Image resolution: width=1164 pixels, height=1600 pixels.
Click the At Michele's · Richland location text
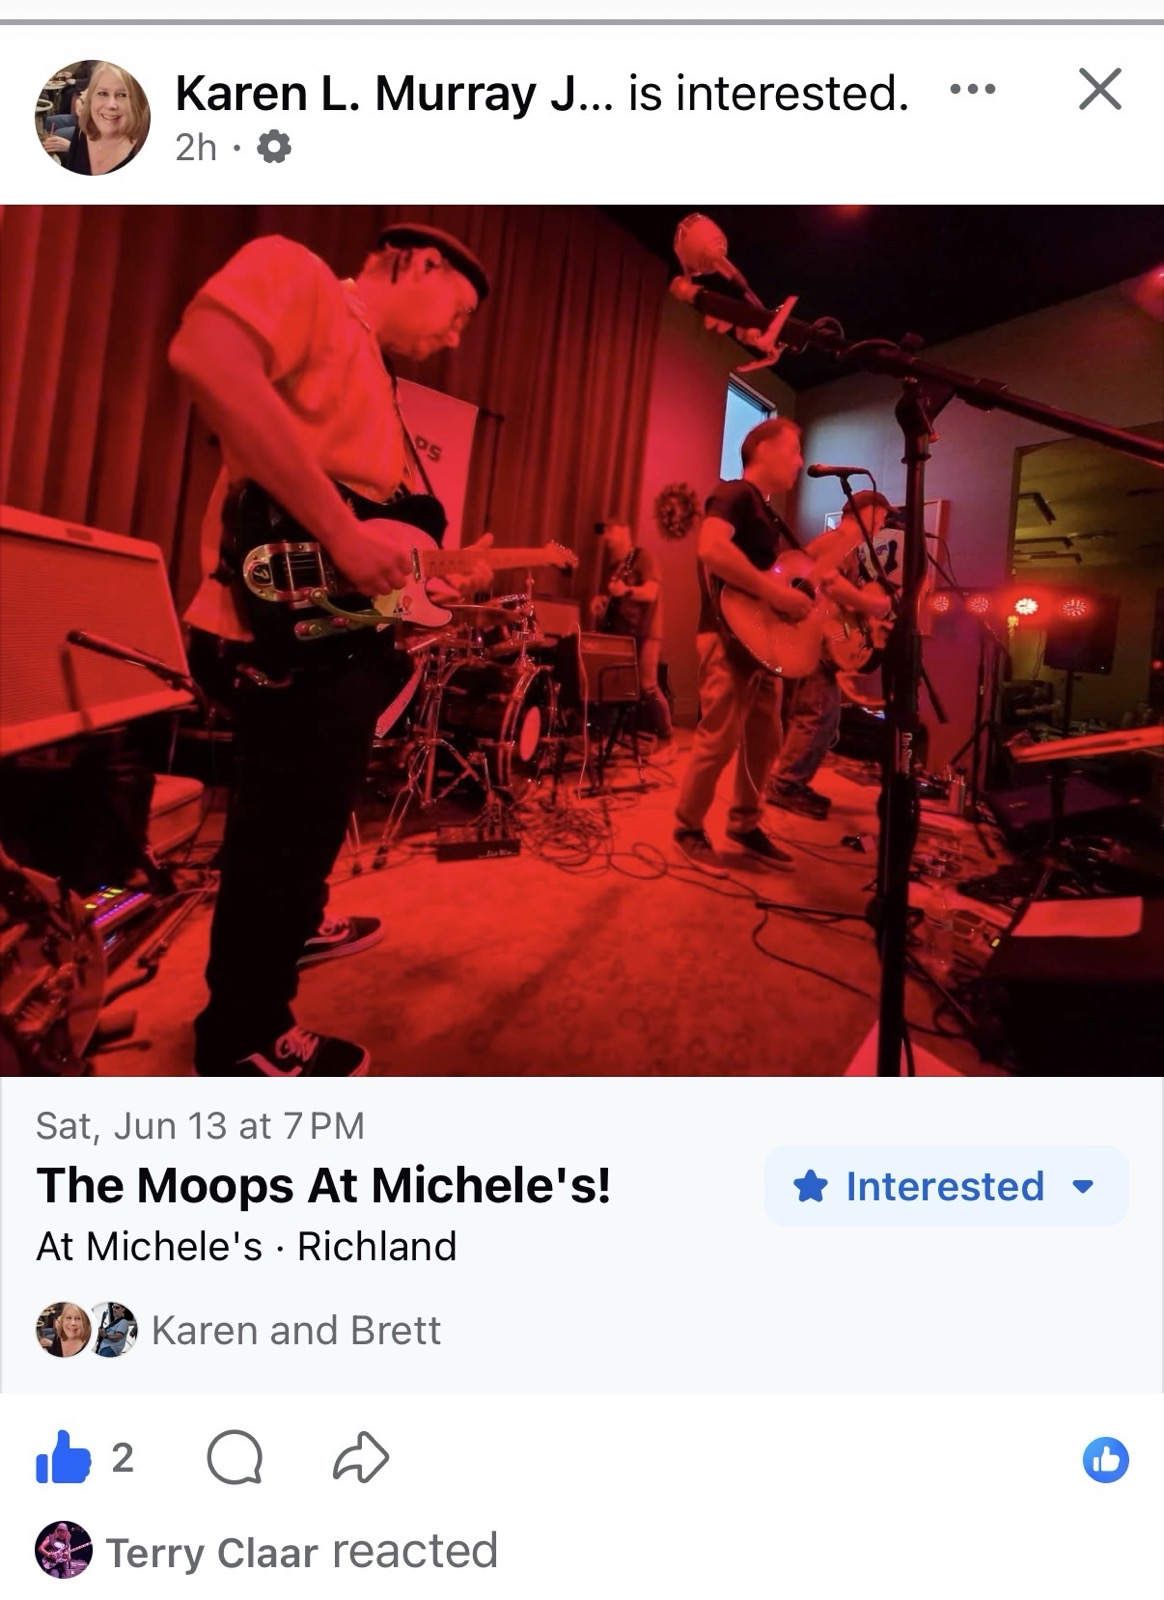(246, 1247)
